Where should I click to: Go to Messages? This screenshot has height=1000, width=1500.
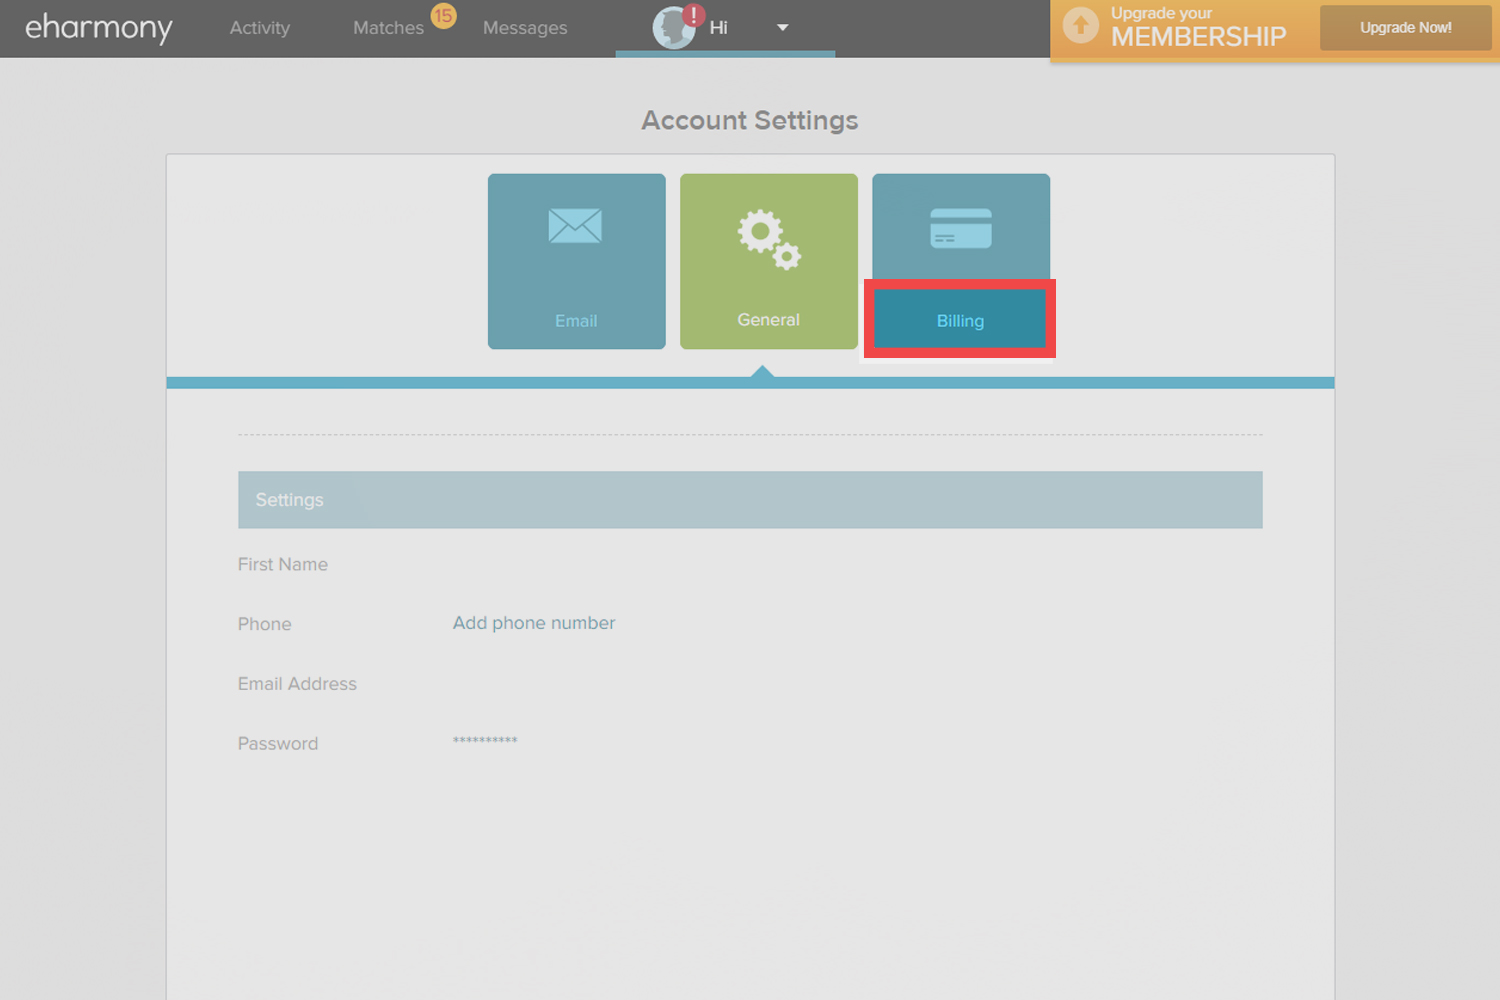pos(524,27)
